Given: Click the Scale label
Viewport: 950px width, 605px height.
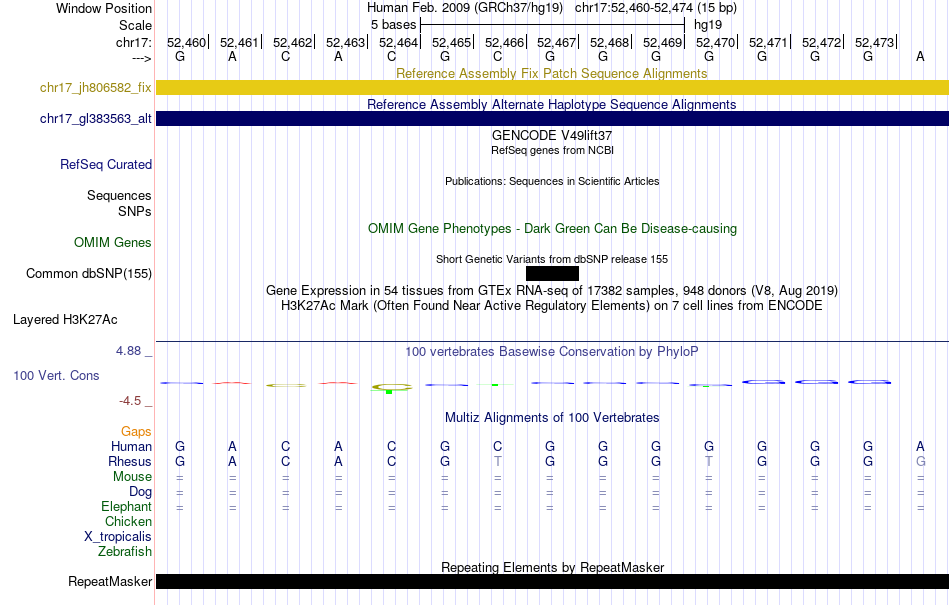Looking at the screenshot, I should click(136, 25).
